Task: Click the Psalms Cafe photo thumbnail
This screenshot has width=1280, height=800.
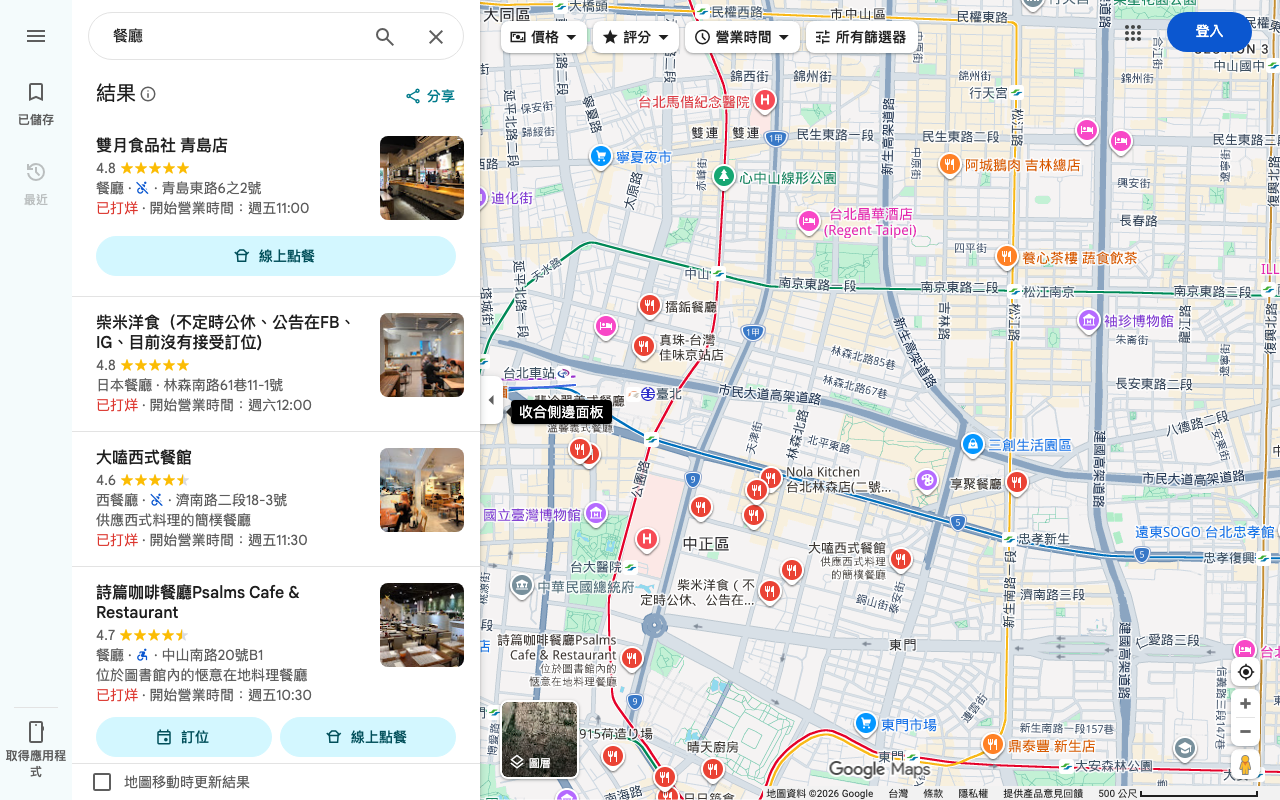Action: (422, 625)
